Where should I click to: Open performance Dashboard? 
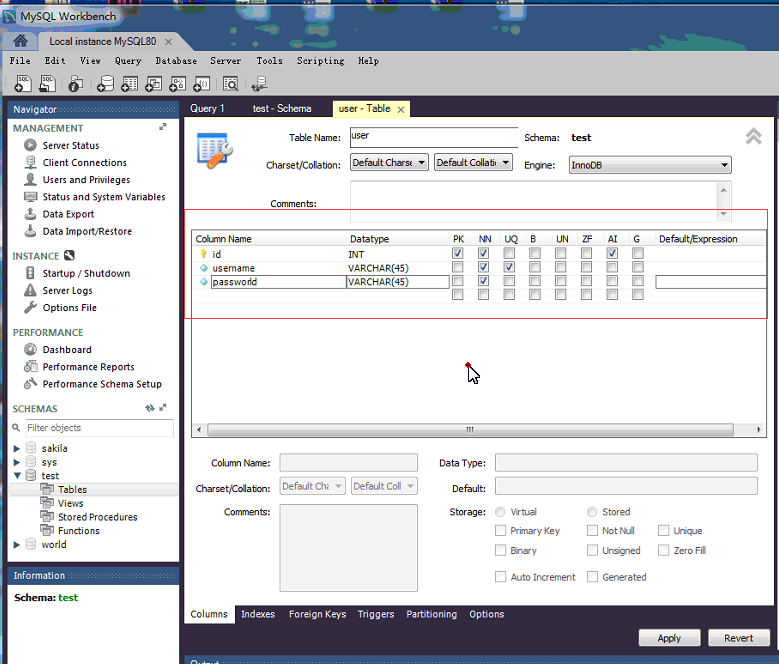(x=67, y=350)
